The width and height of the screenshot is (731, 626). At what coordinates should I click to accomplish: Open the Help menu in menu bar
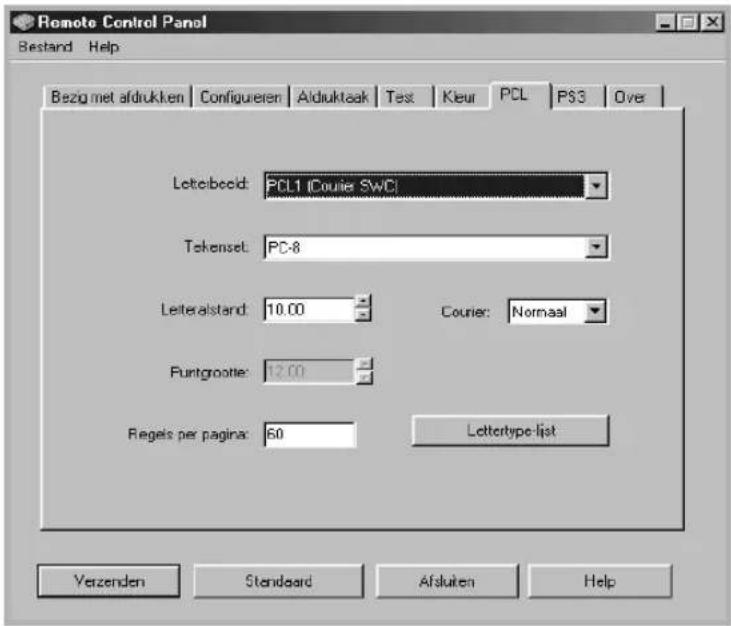103,47
